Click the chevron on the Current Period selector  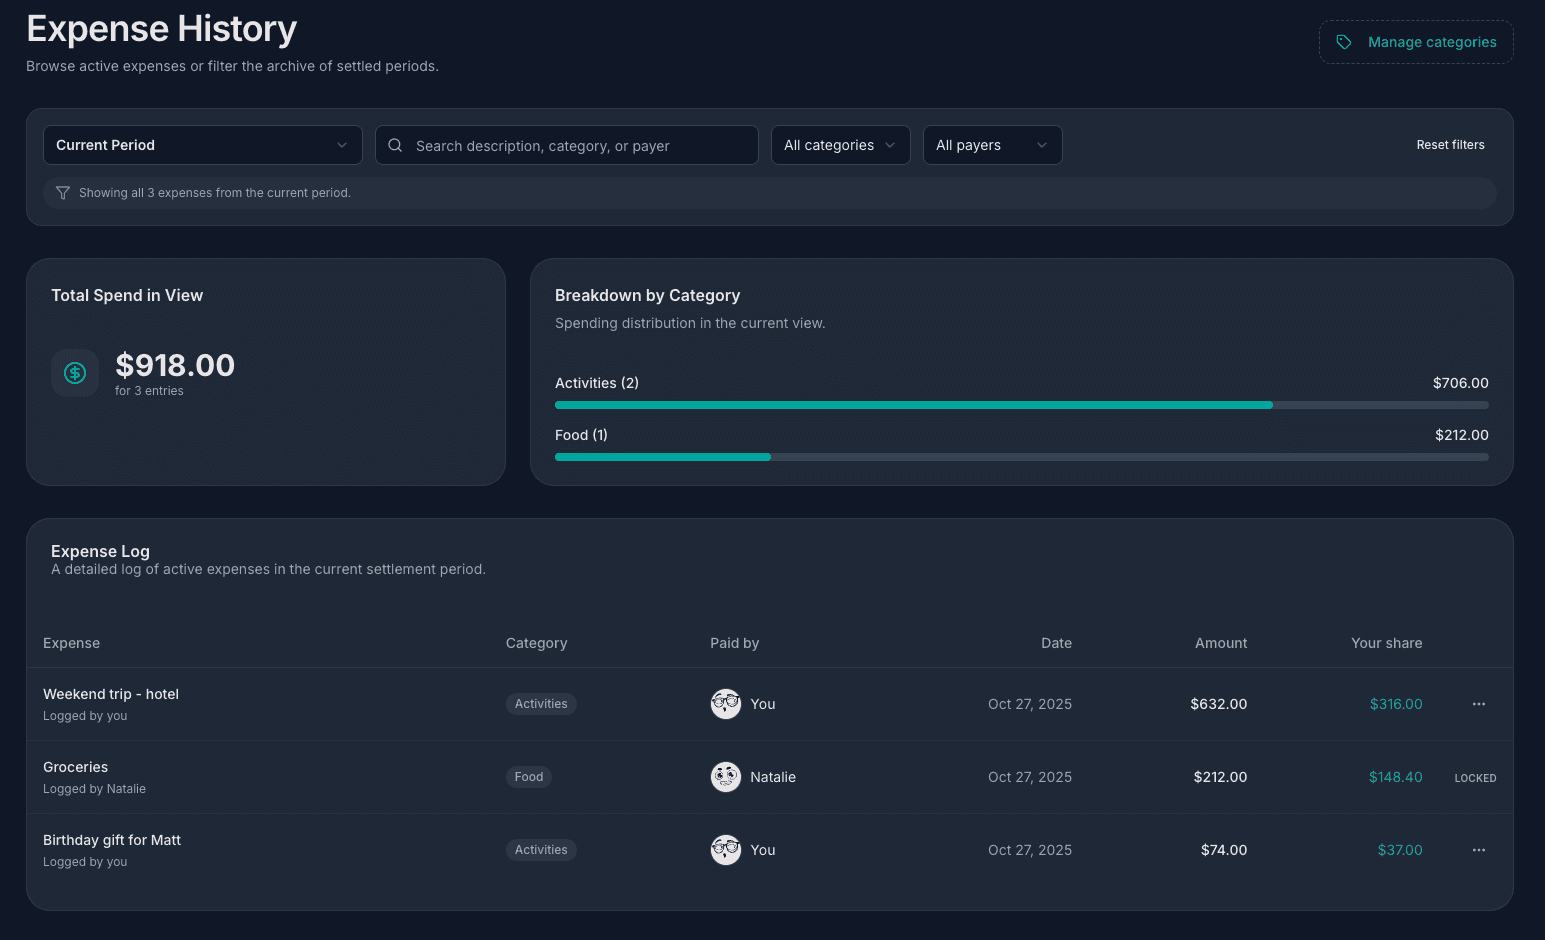pos(340,145)
